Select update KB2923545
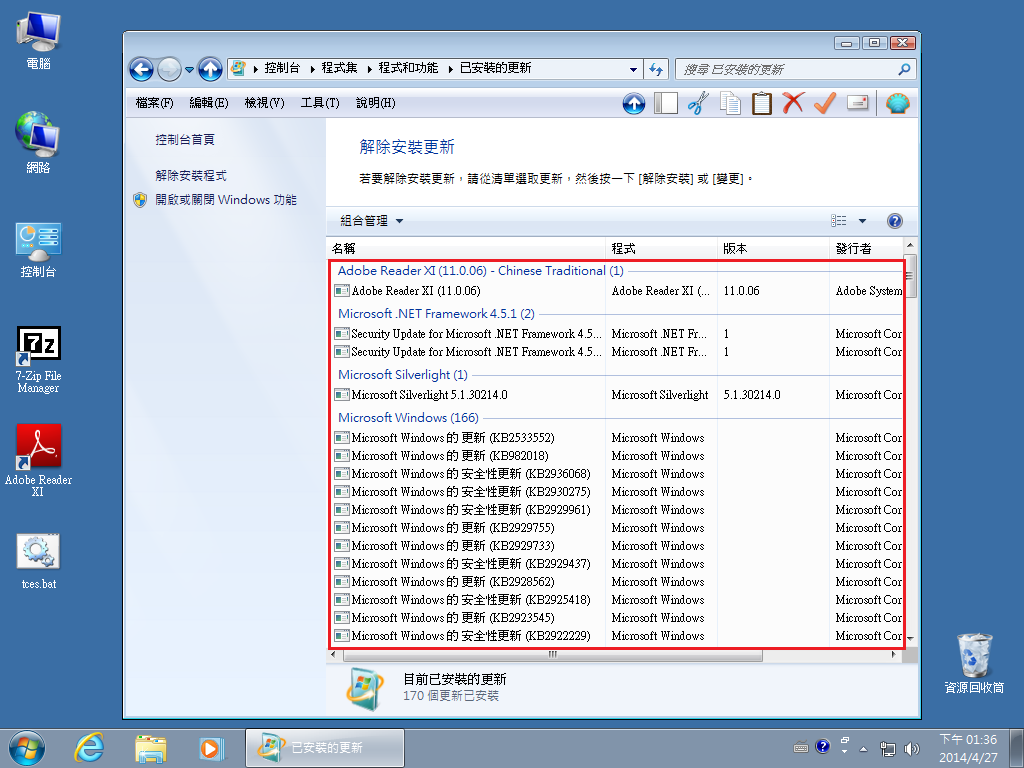Screen dimensions: 1024x768 616,617
